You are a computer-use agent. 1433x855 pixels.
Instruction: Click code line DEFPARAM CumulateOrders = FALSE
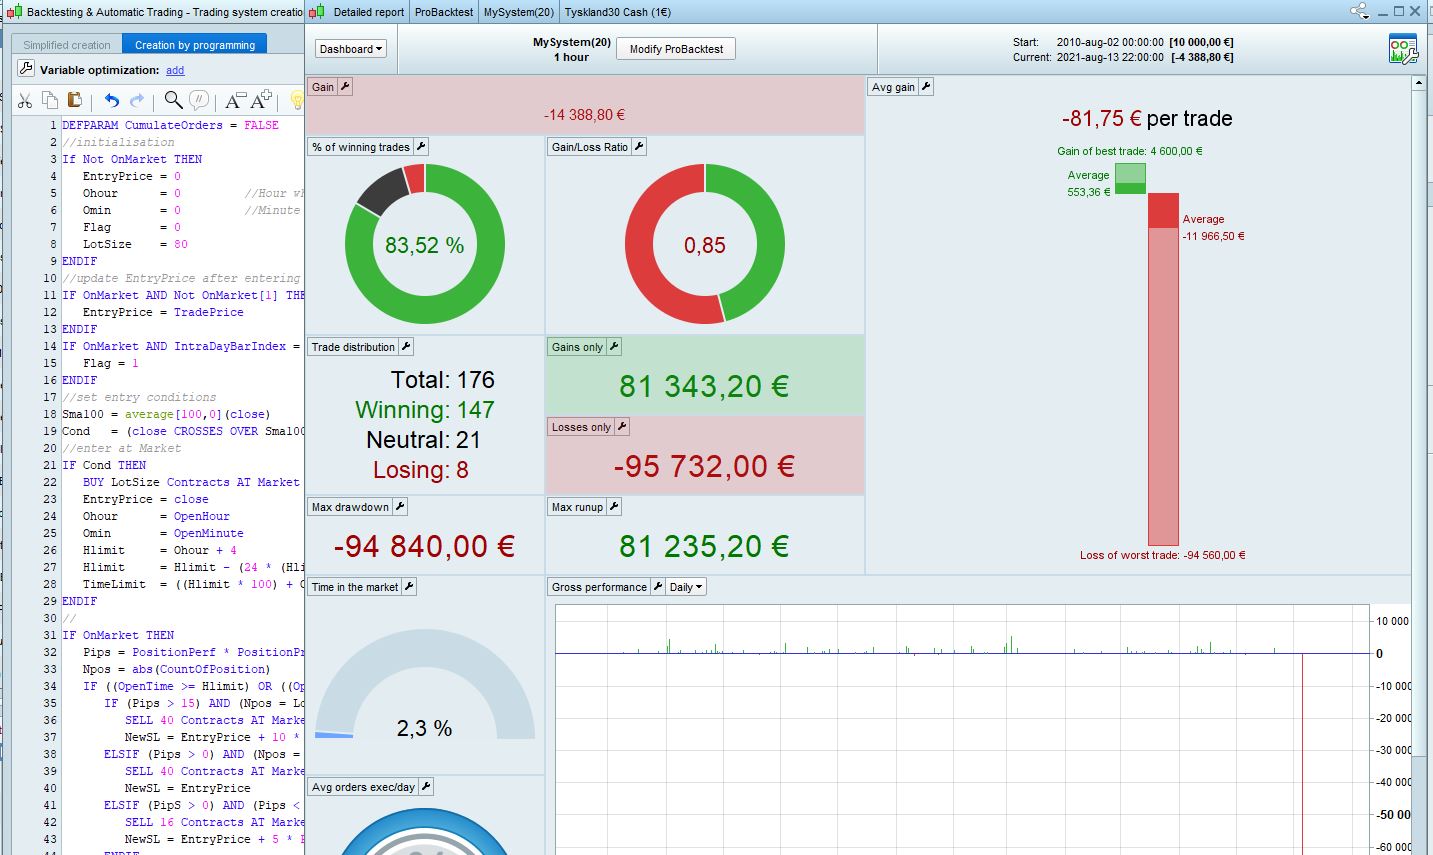pos(171,125)
